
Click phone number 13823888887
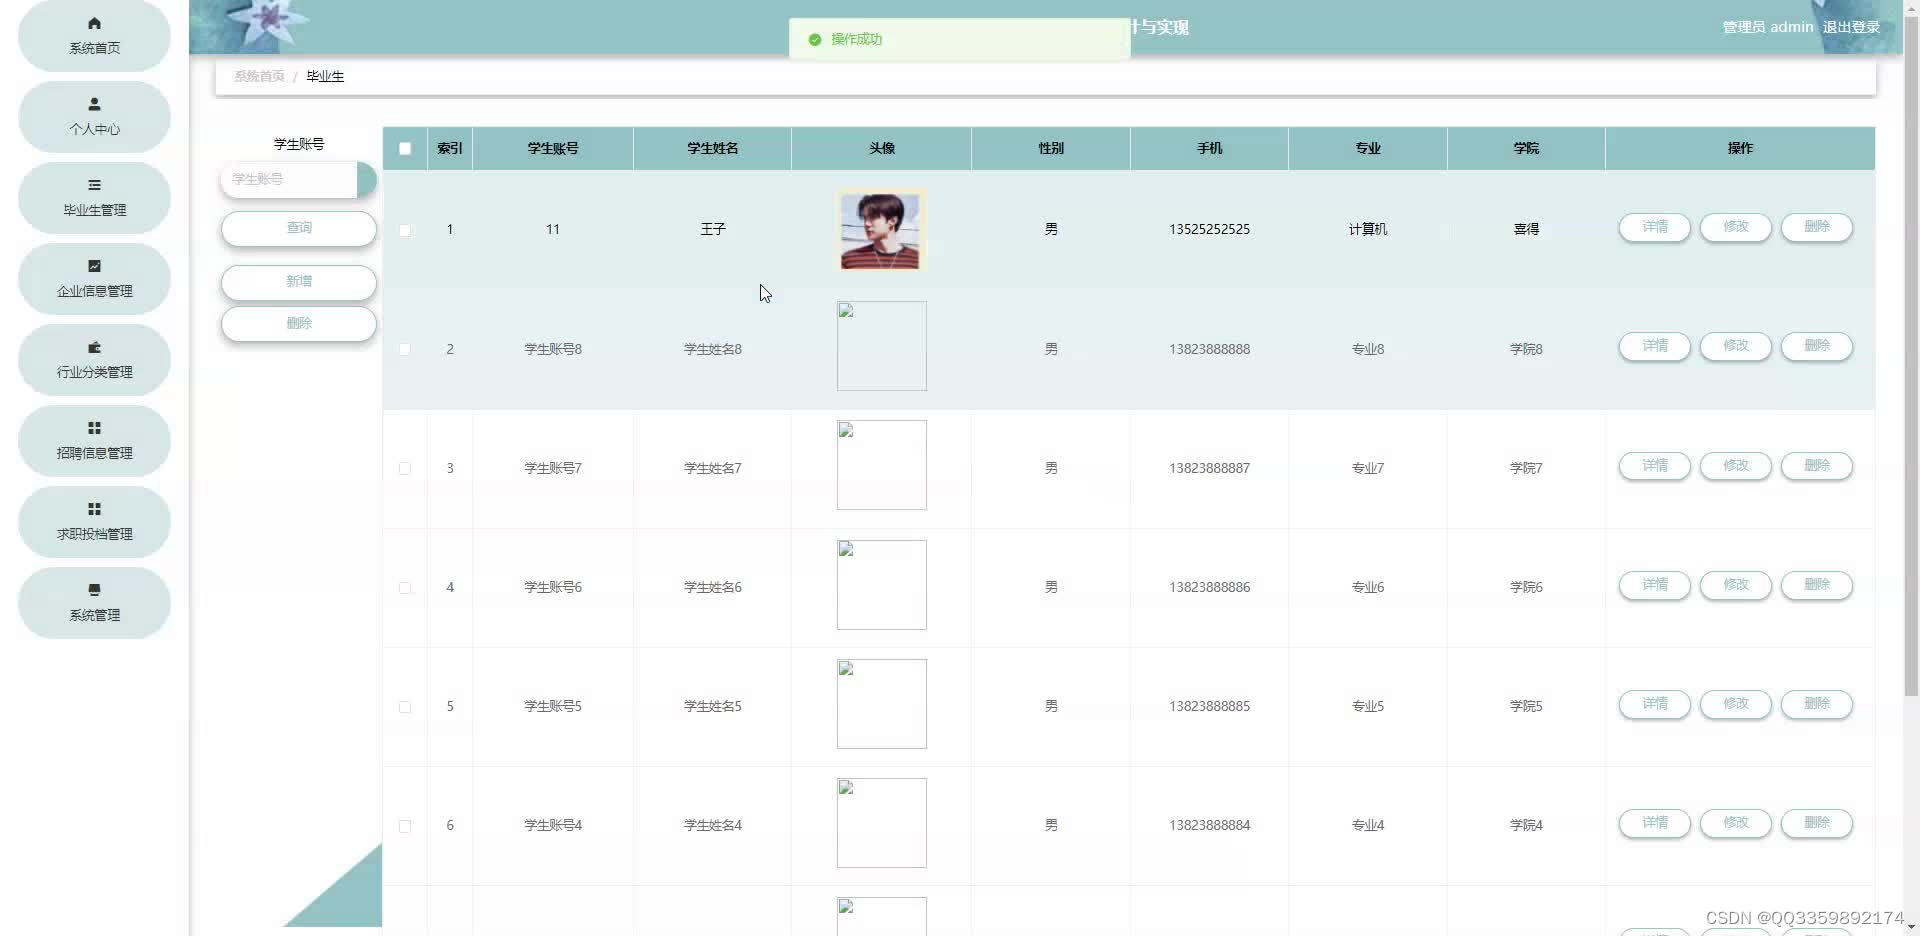point(1209,468)
